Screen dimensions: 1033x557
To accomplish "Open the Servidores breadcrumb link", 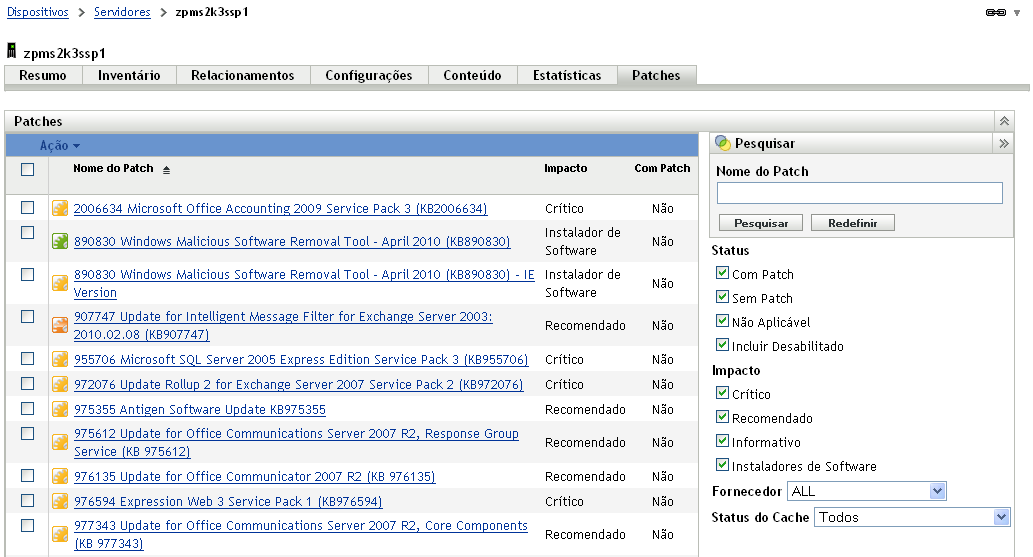I will (122, 12).
